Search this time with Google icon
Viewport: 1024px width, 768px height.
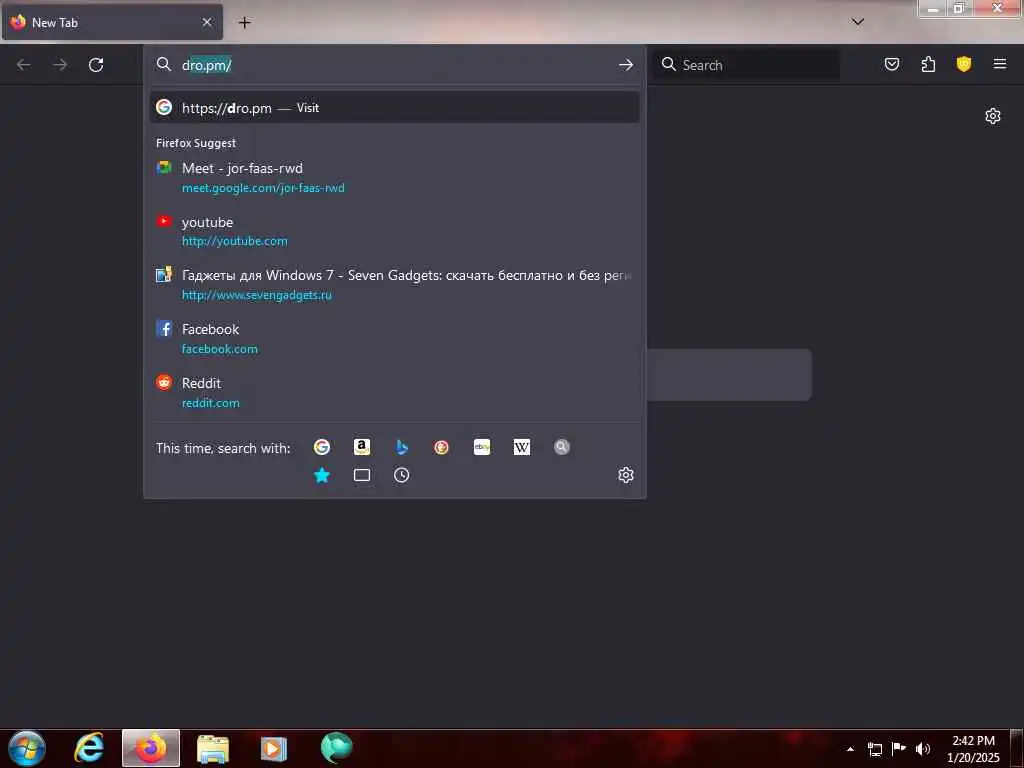point(321,447)
